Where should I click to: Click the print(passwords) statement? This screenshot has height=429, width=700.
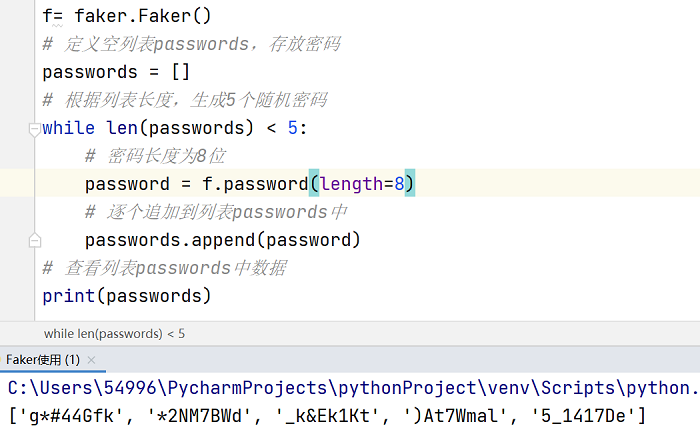tap(126, 296)
